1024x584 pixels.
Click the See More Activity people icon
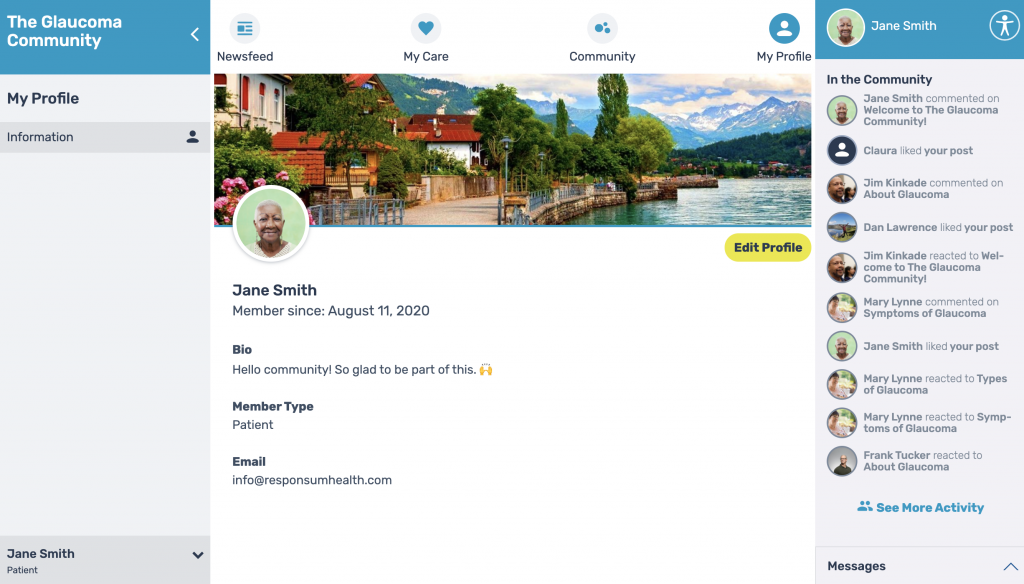point(865,506)
